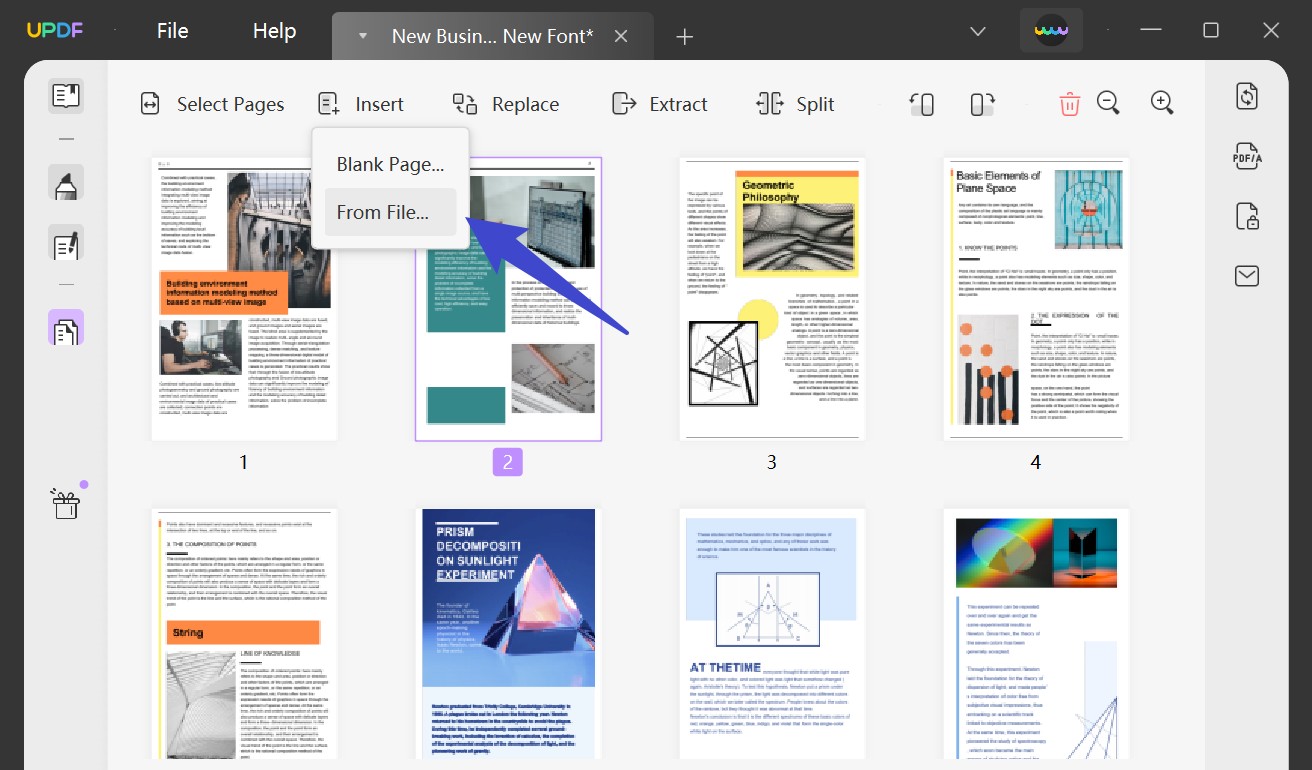
Task: Start PDF/A conversion from right sidebar
Action: click(1246, 156)
